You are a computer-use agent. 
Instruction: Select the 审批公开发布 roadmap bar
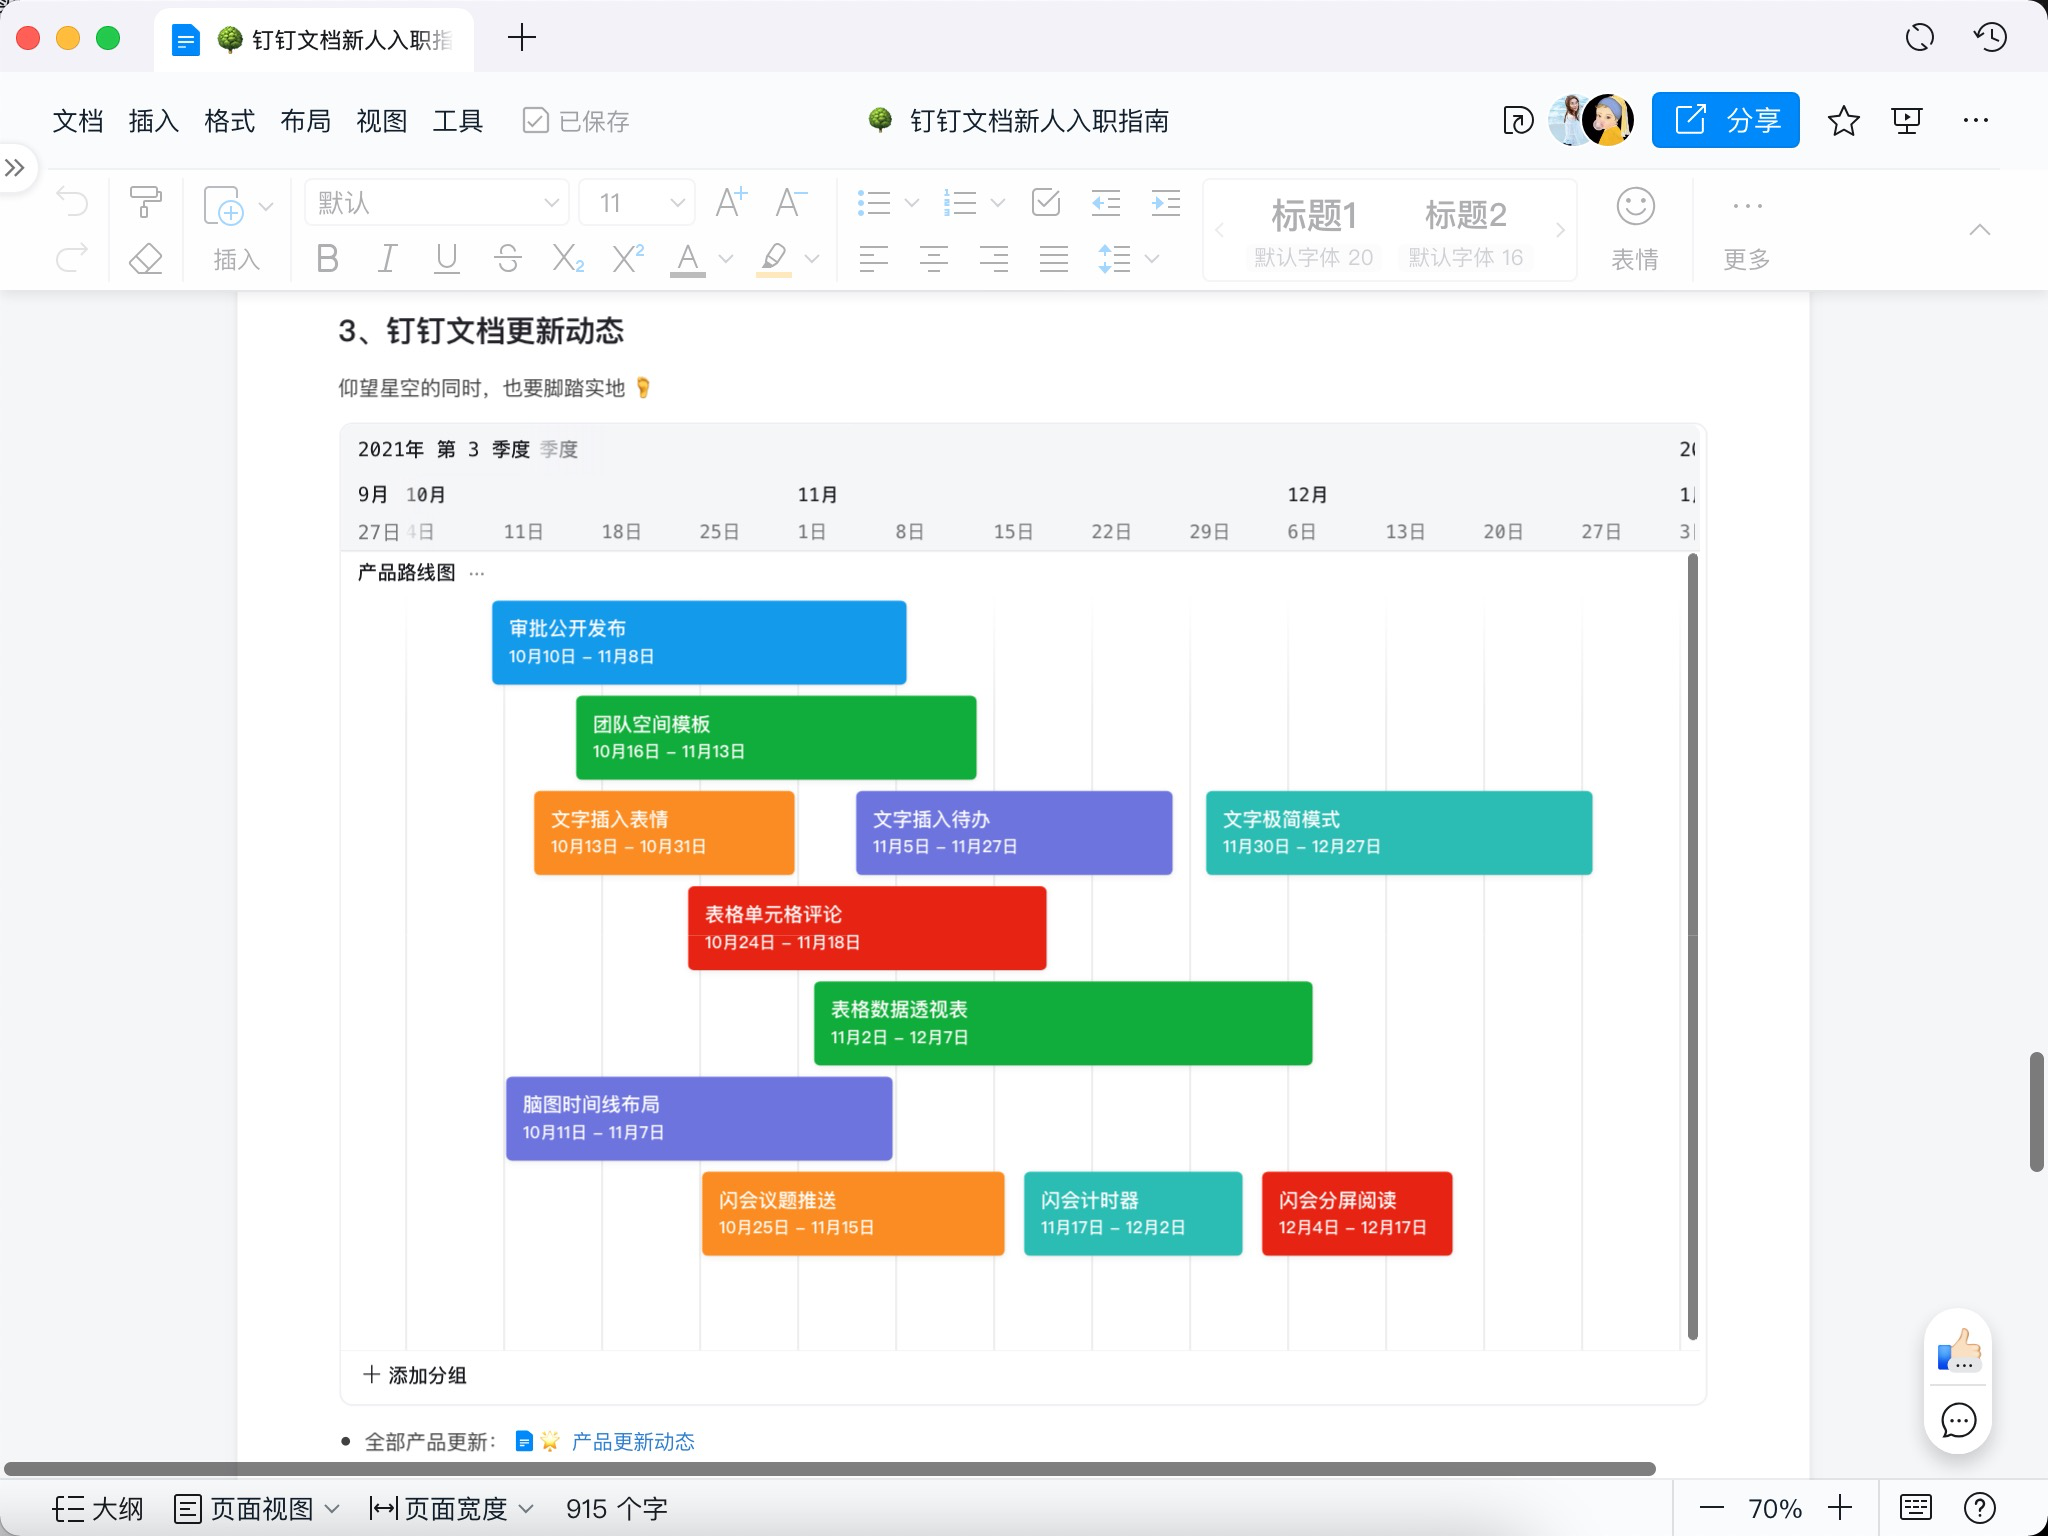click(x=699, y=642)
